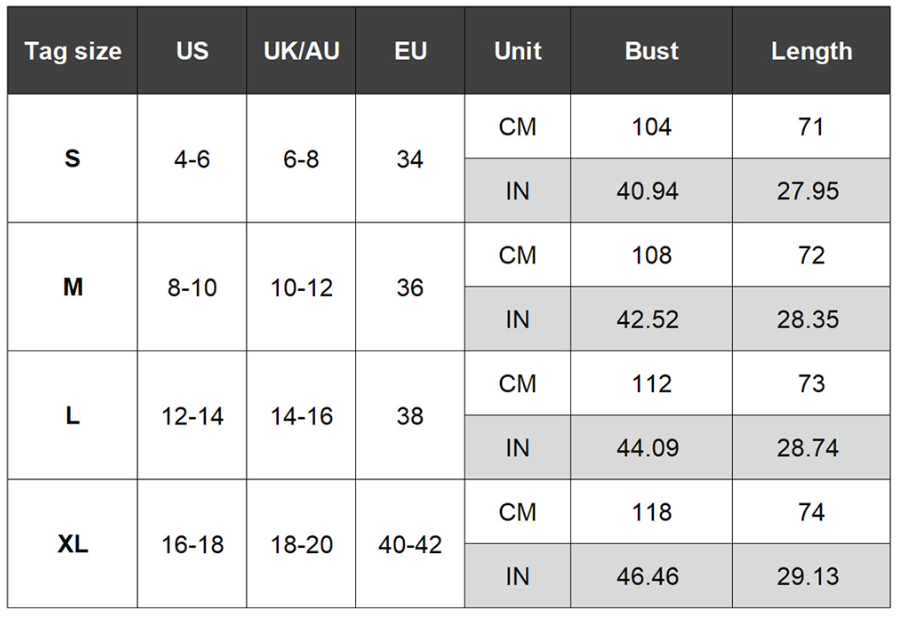Screen dimensions: 898x621
Task: Select the S tag size cell
Action: click(x=73, y=159)
